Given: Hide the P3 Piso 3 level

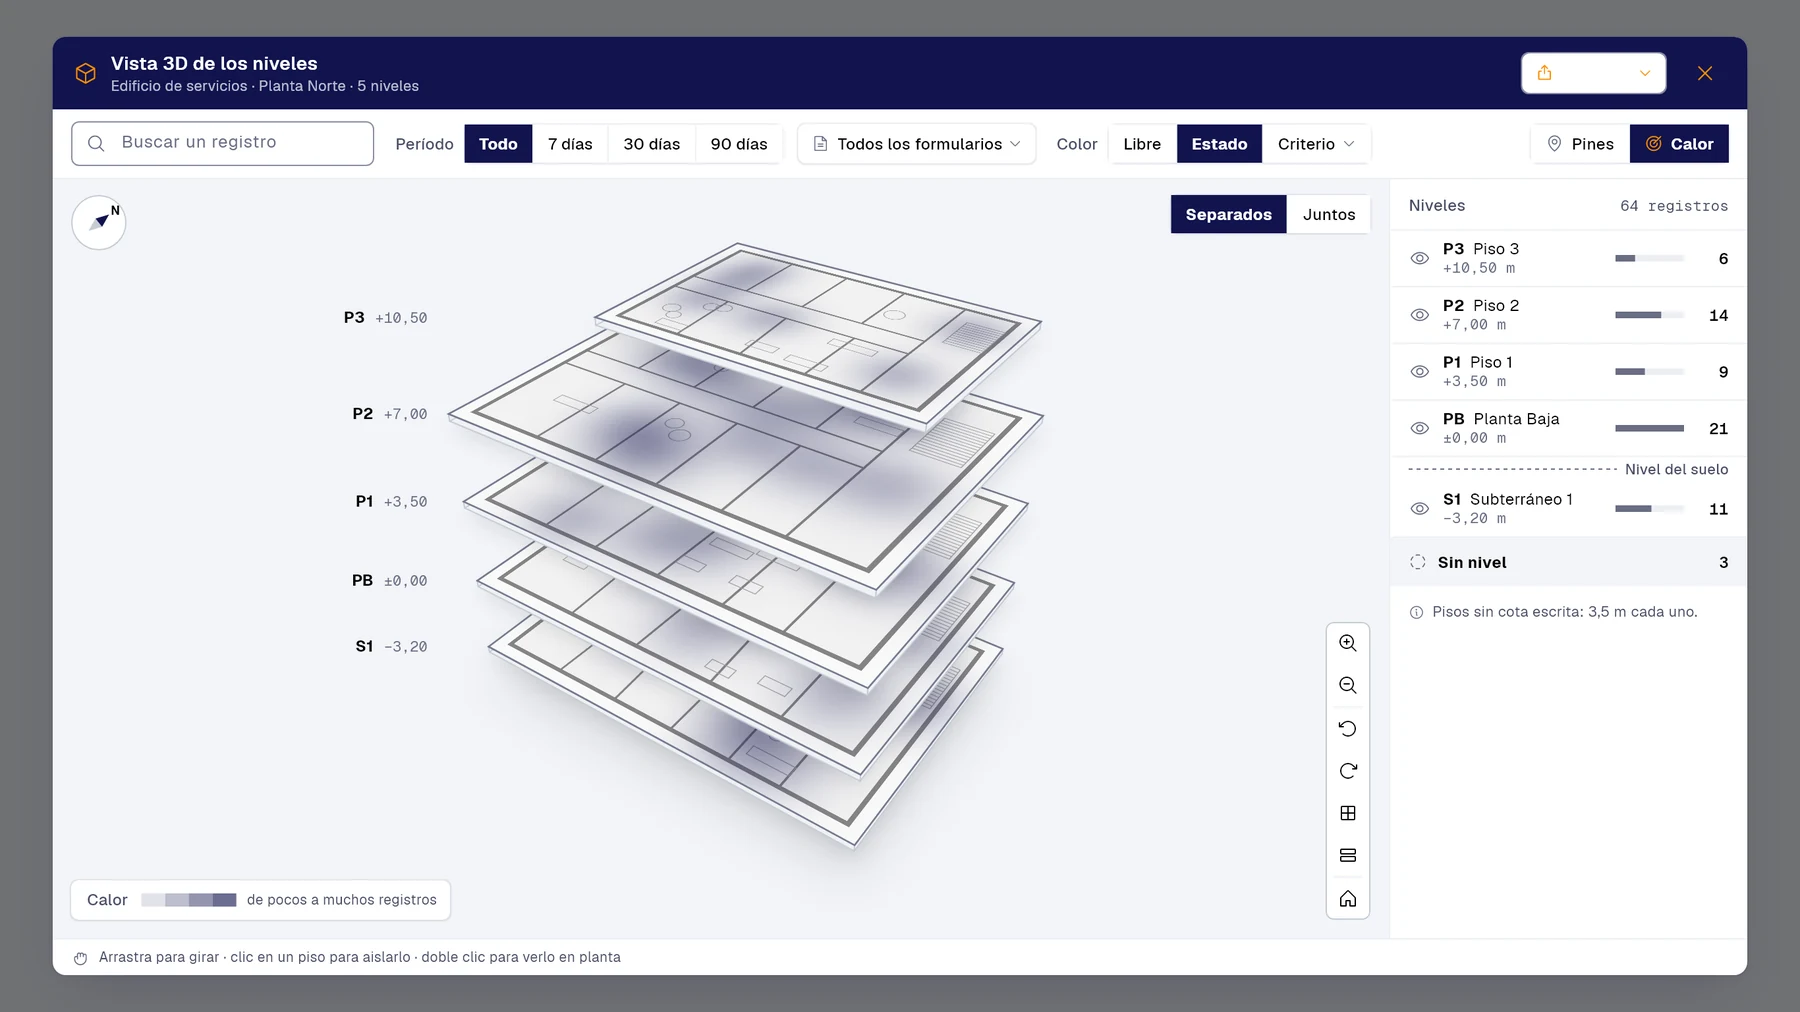Looking at the screenshot, I should point(1419,258).
